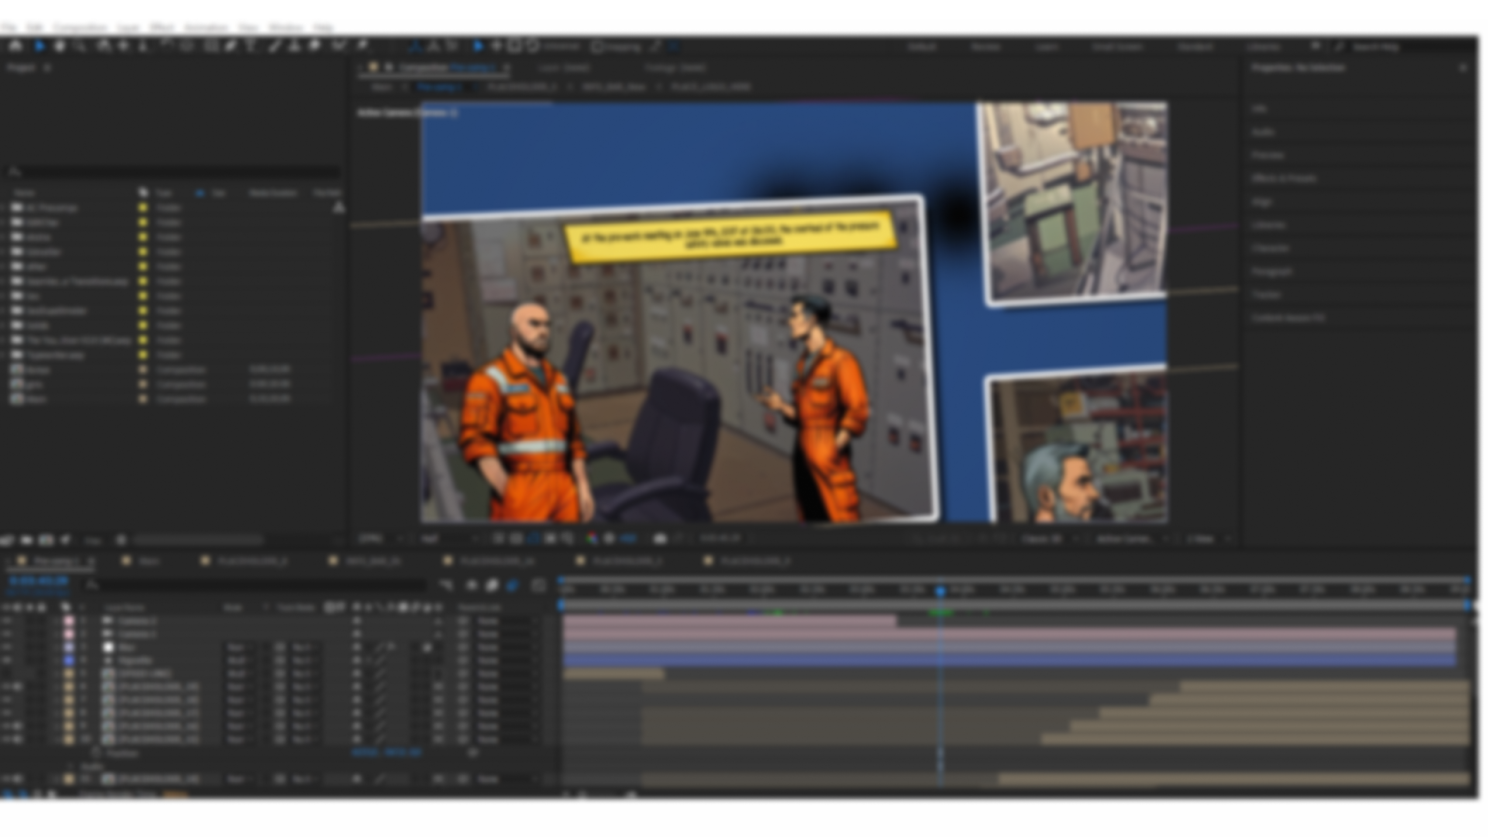
Task: Open the Animation menu
Action: click(205, 28)
